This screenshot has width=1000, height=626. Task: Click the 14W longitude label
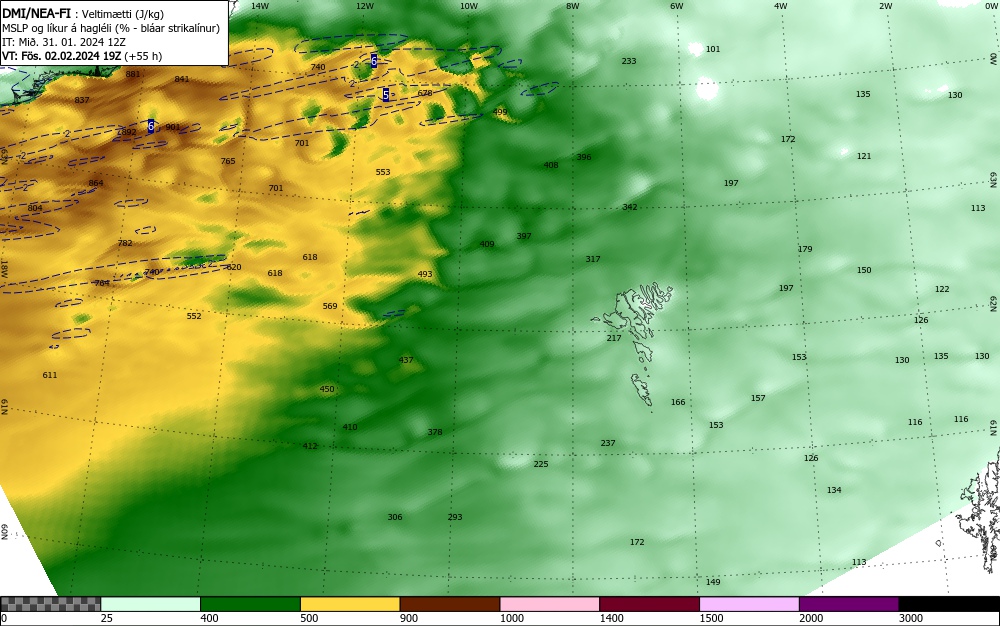[260, 6]
